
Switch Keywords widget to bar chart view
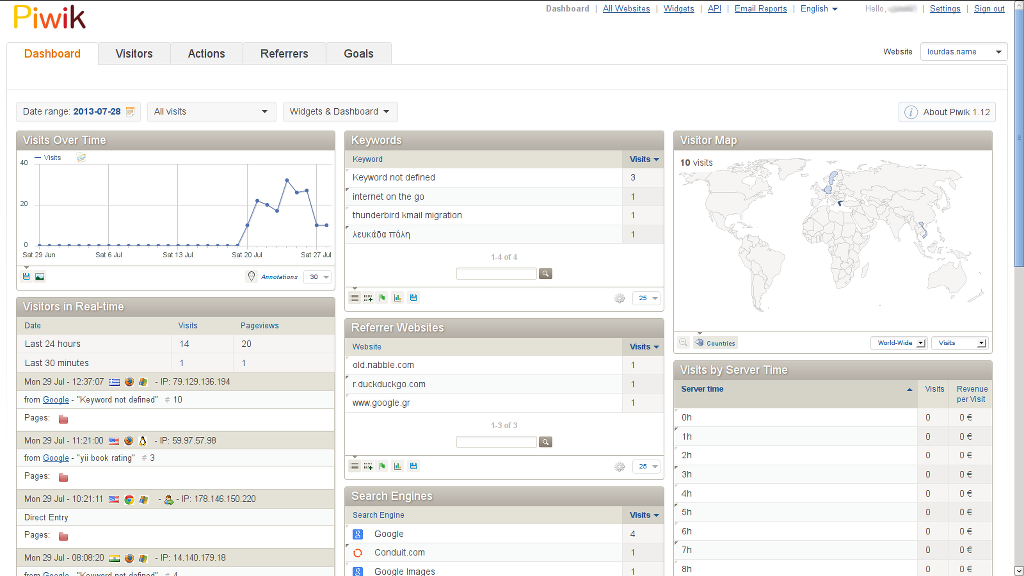[x=397, y=298]
